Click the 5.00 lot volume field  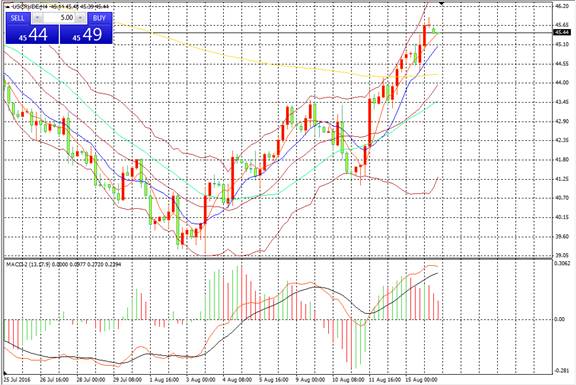60,18
